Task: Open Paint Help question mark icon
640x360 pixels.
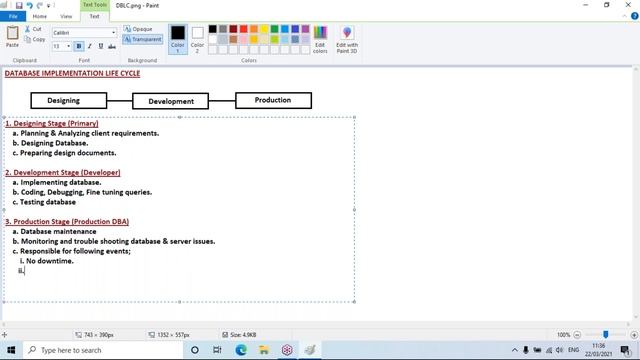Action: pos(634,16)
